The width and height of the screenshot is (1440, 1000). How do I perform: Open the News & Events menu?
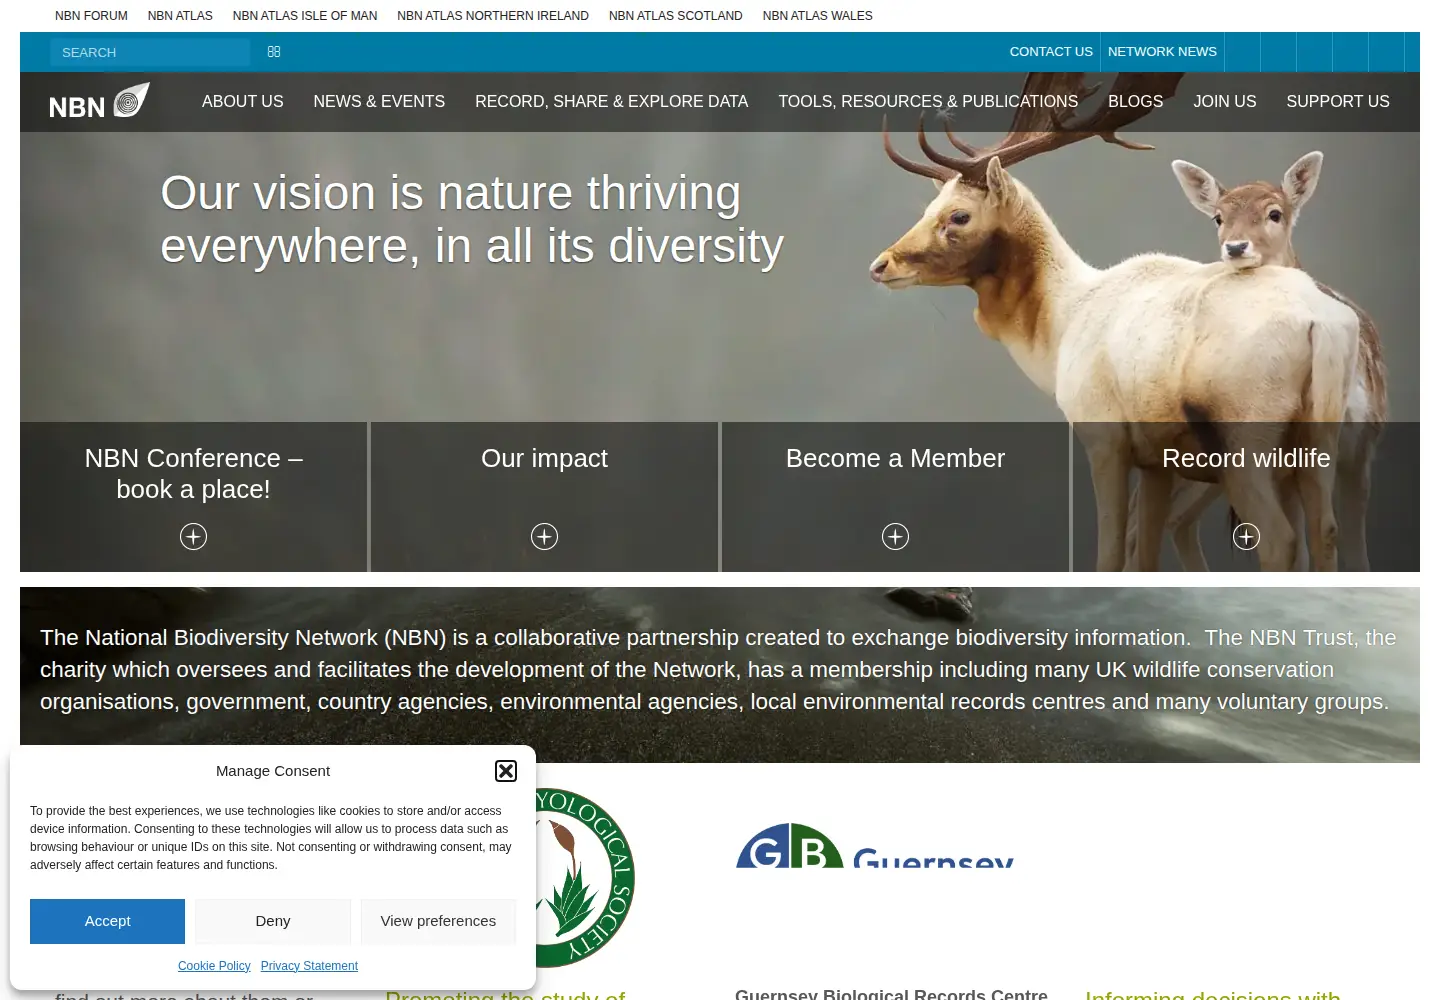(379, 102)
